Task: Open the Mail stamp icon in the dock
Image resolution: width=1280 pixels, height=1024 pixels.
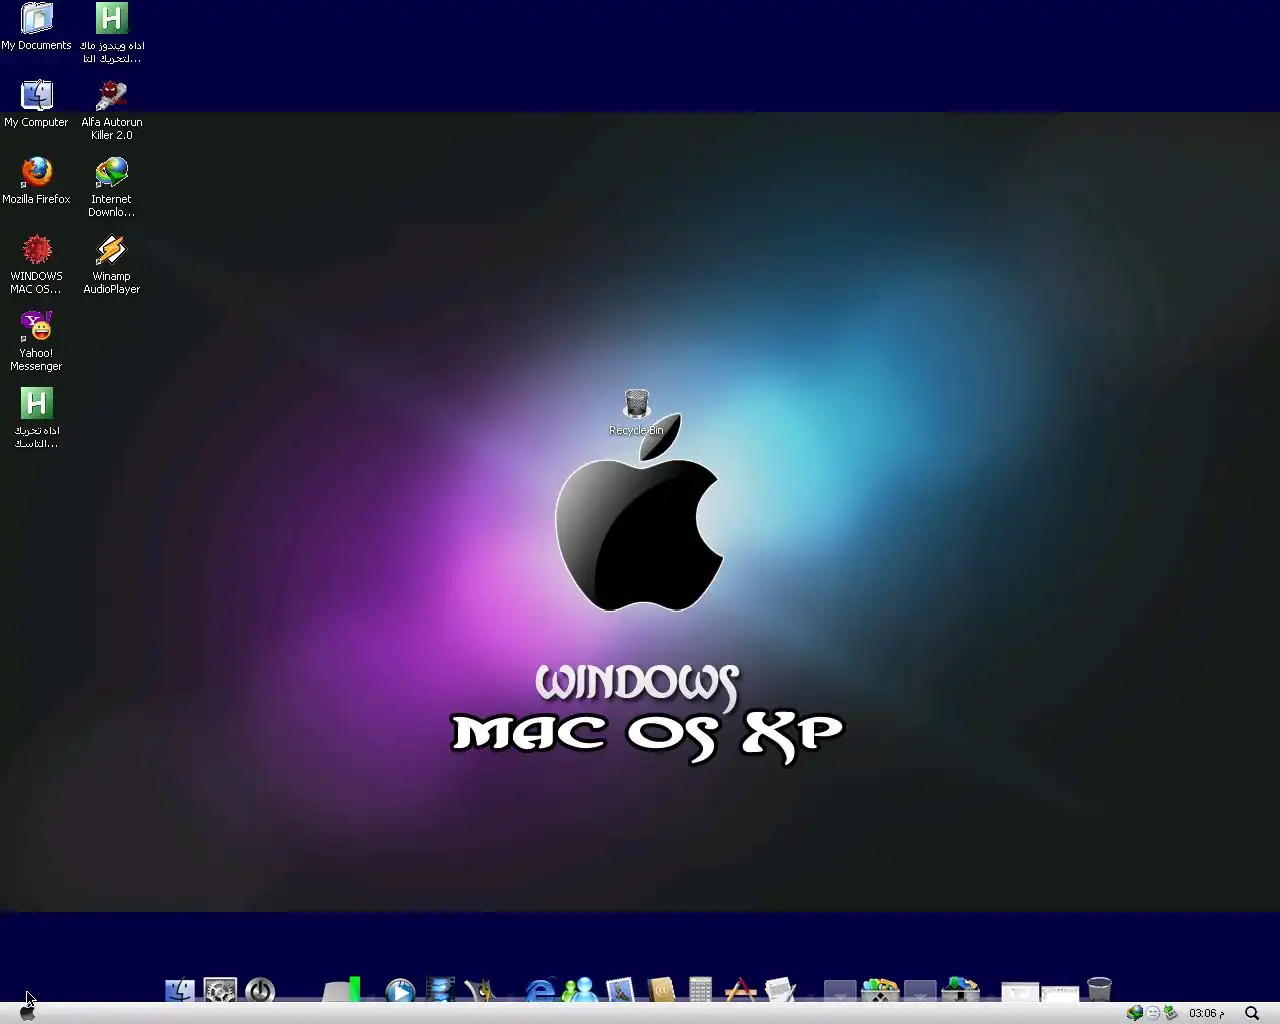Action: [620, 990]
